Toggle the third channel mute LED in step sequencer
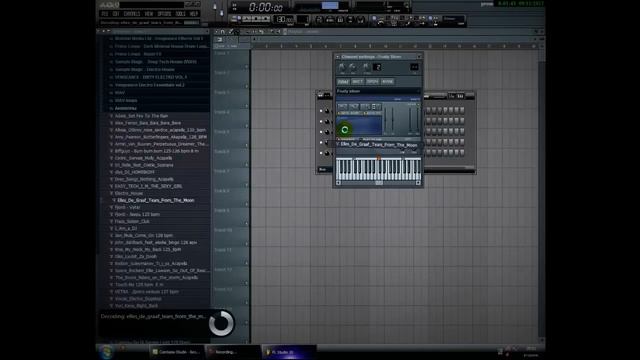This screenshot has width=640, height=360. 321,132
